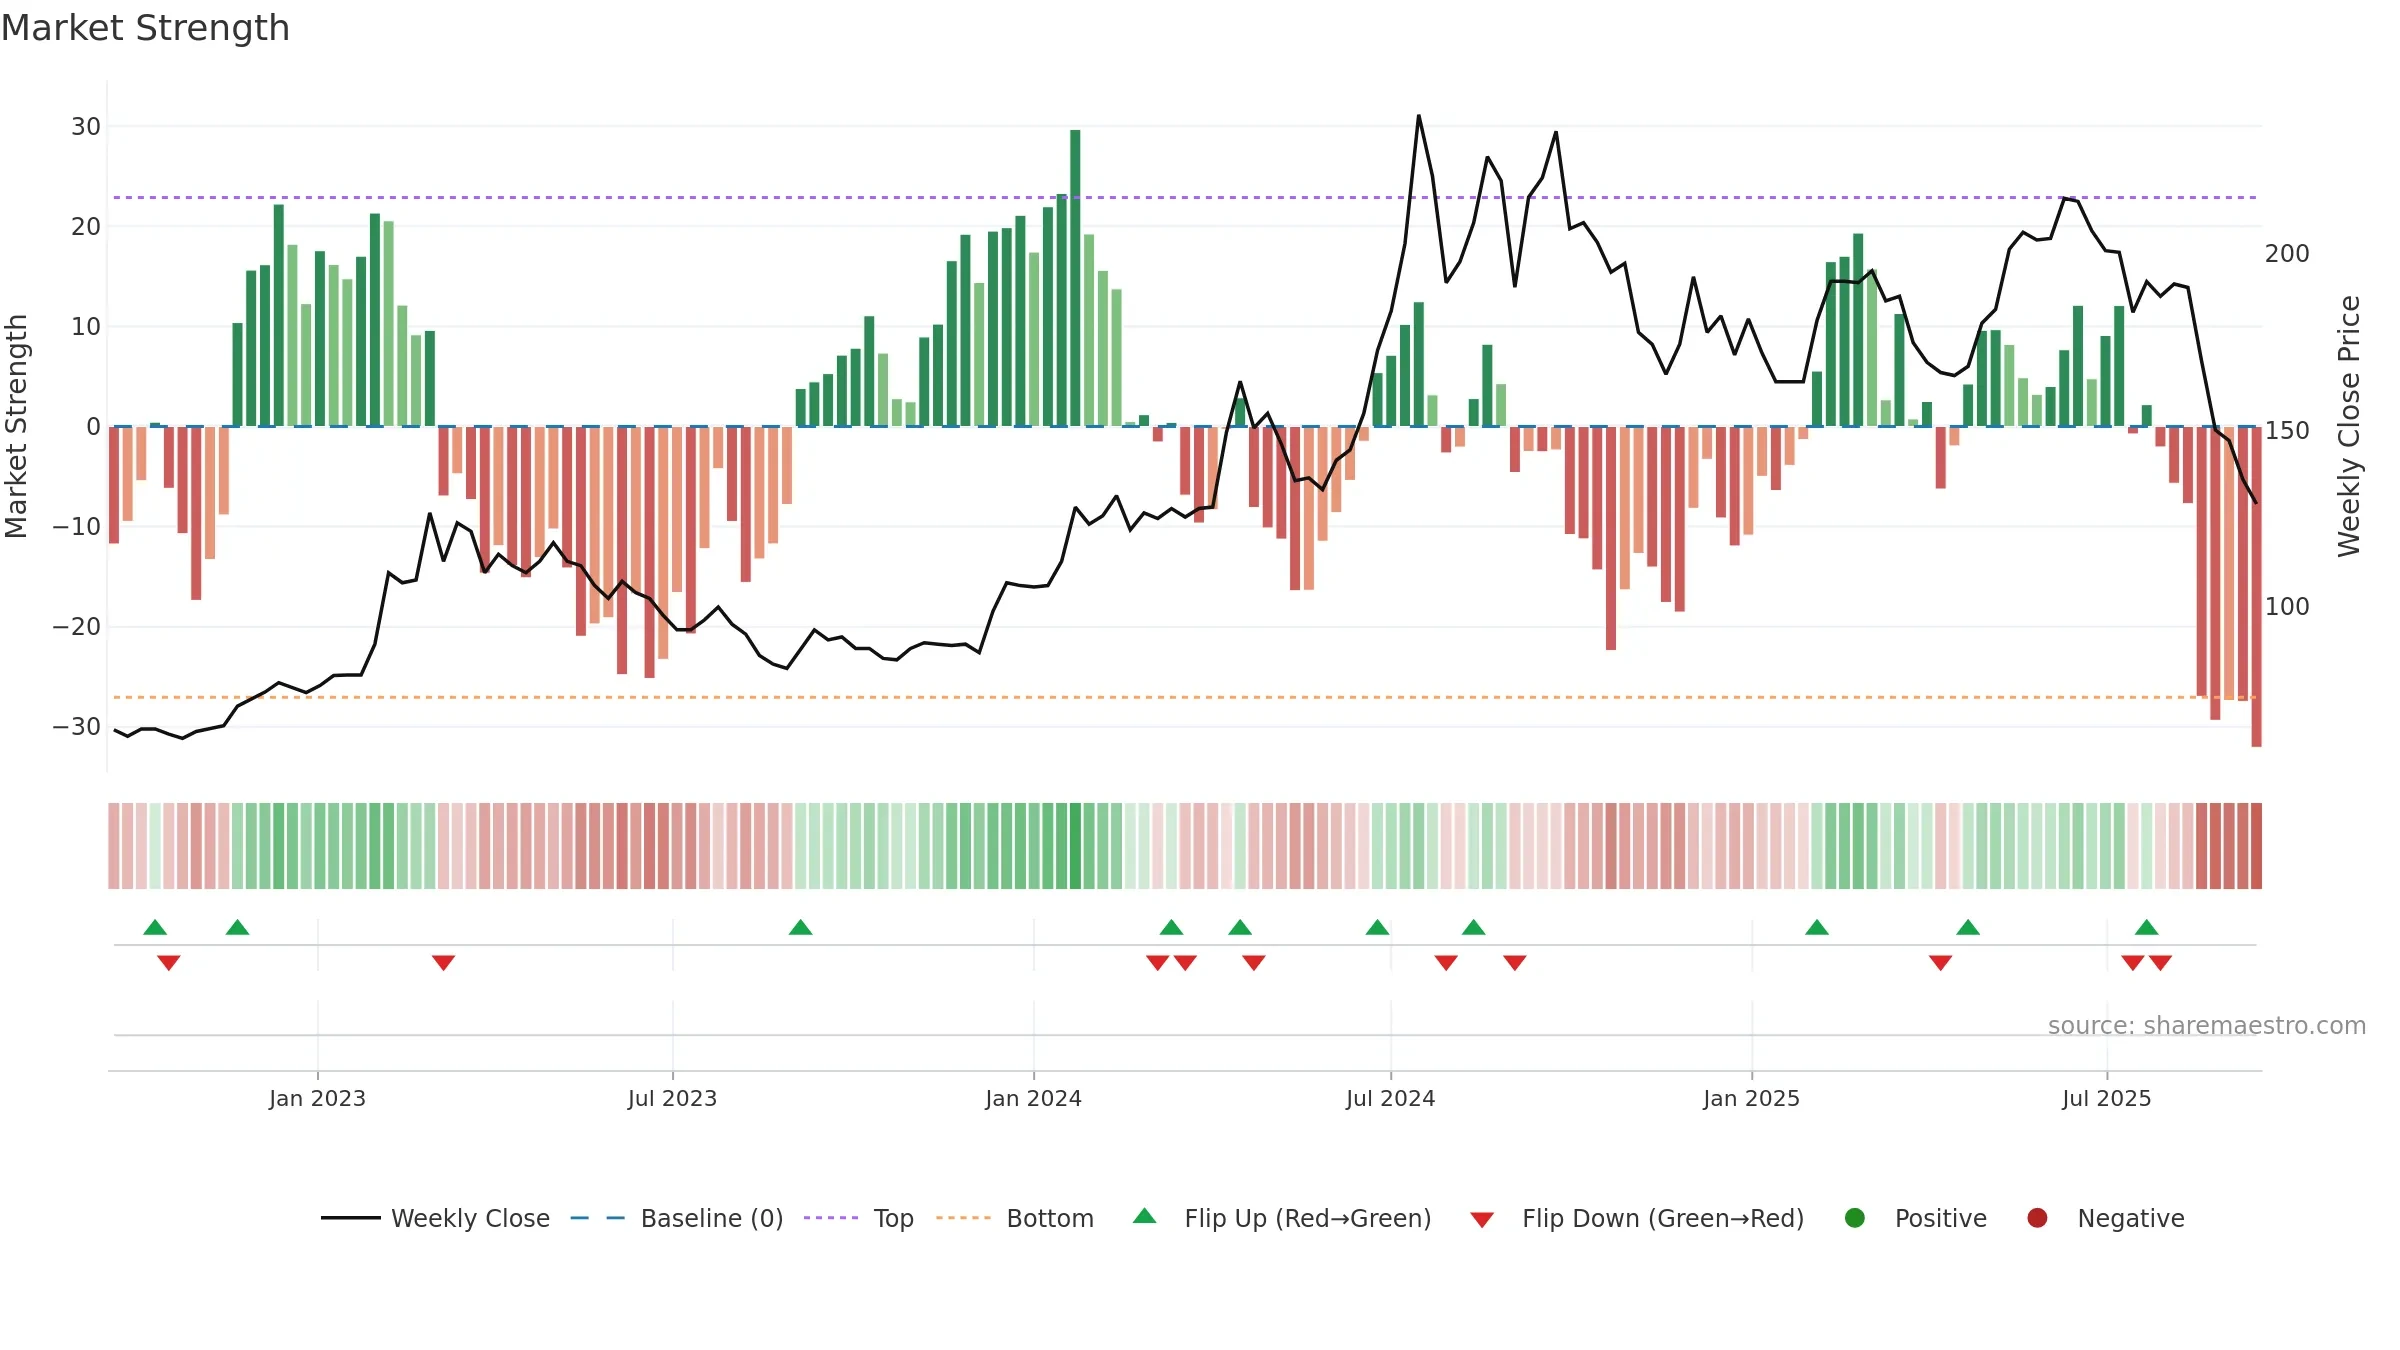Click the 100 tick label on right axis
Viewport: 2400px width, 1350px height.
click(x=2287, y=607)
